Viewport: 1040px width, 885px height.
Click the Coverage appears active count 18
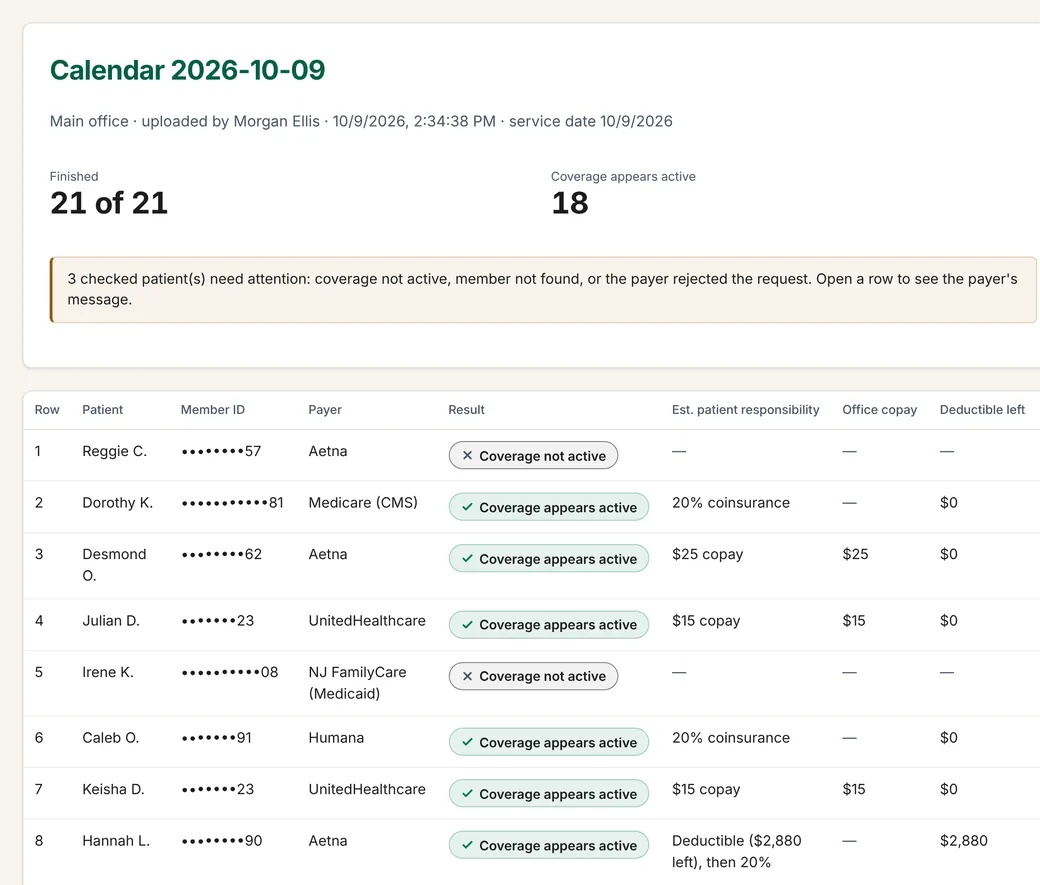click(x=623, y=194)
